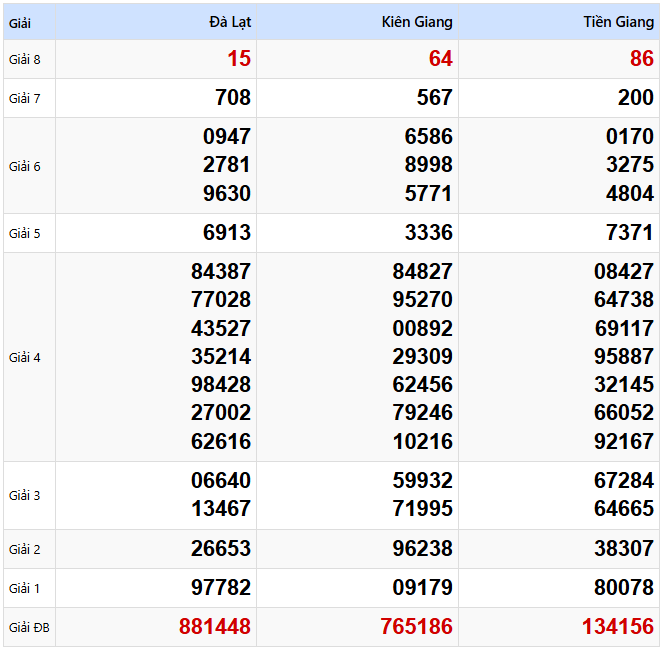Select the Giải 8 row label

(25, 59)
